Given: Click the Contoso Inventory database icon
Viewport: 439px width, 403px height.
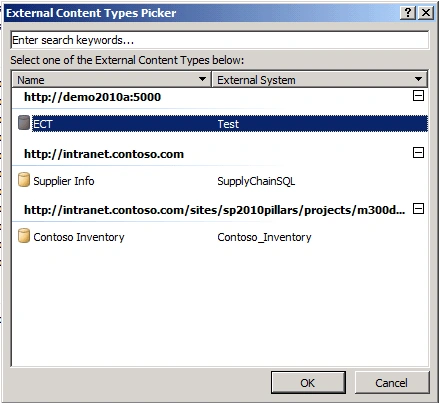Looking at the screenshot, I should (x=24, y=236).
